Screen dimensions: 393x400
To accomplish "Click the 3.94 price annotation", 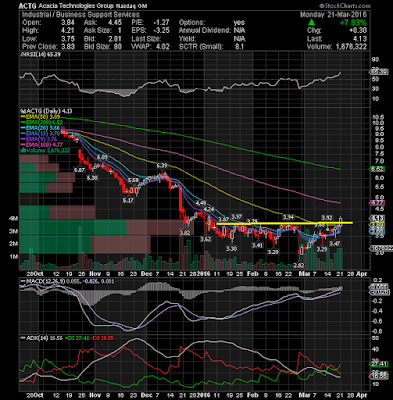I will (x=288, y=217).
